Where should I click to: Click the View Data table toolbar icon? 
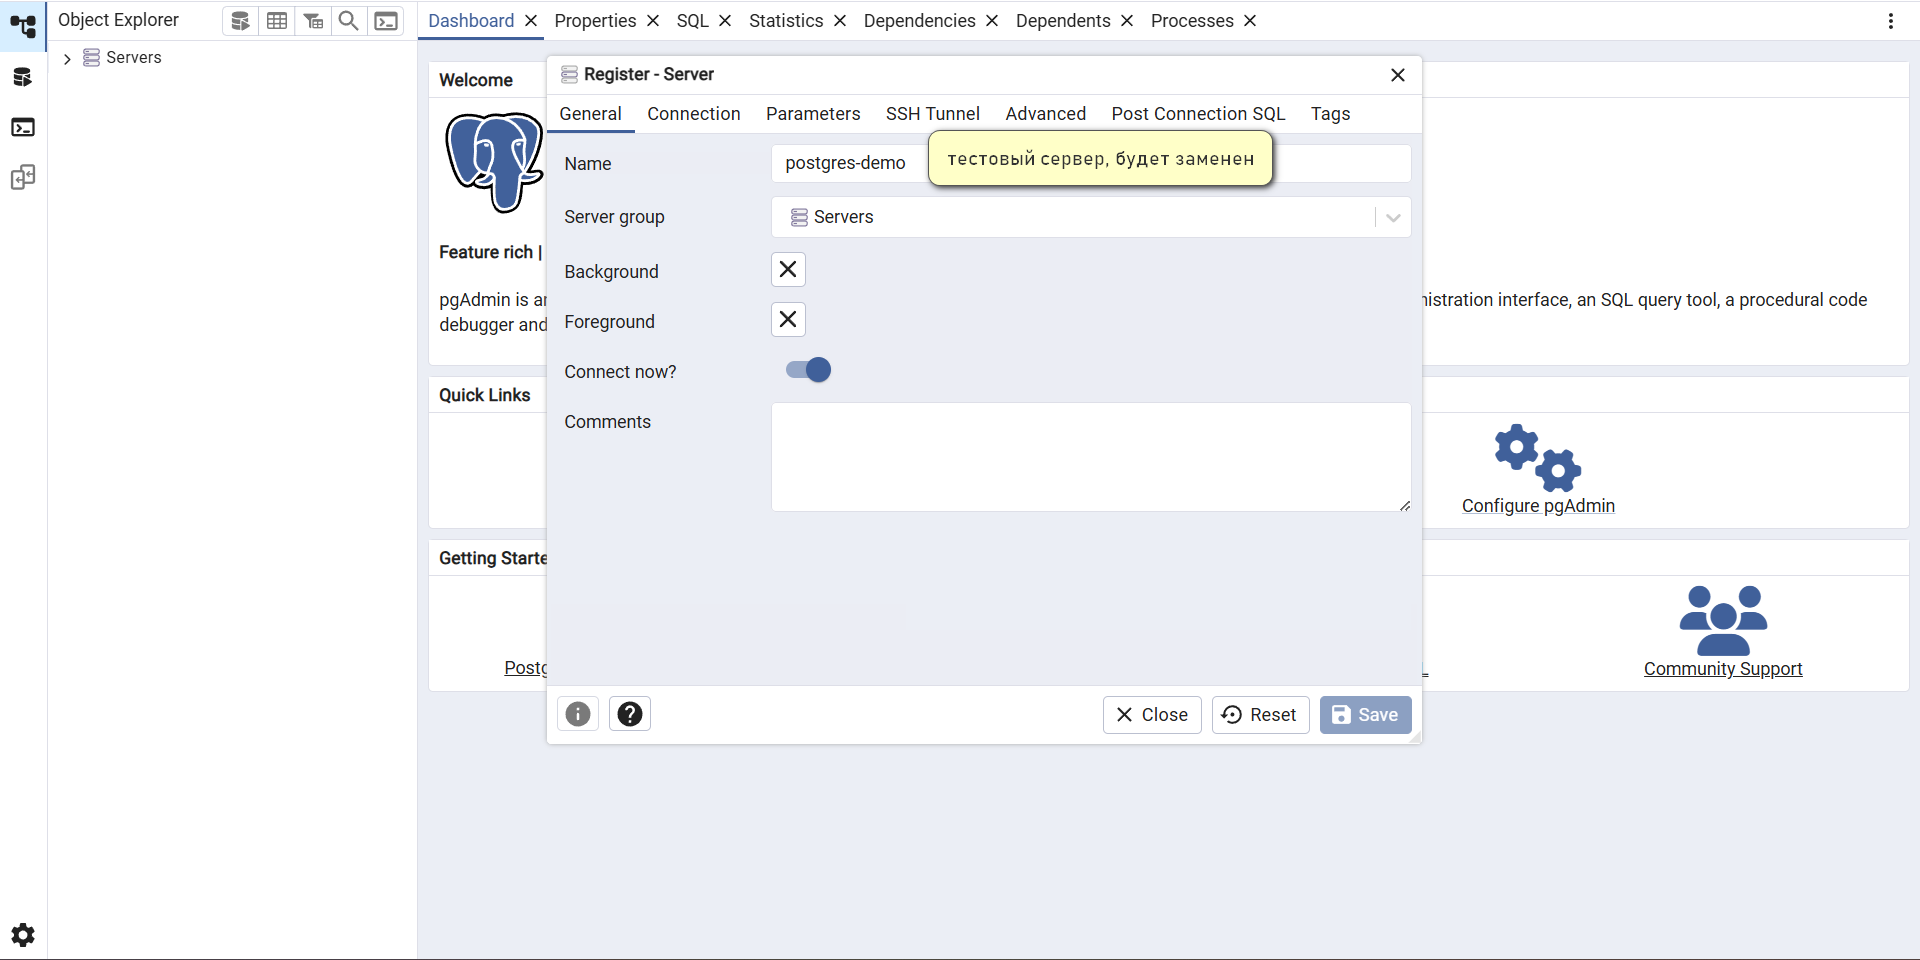click(277, 21)
